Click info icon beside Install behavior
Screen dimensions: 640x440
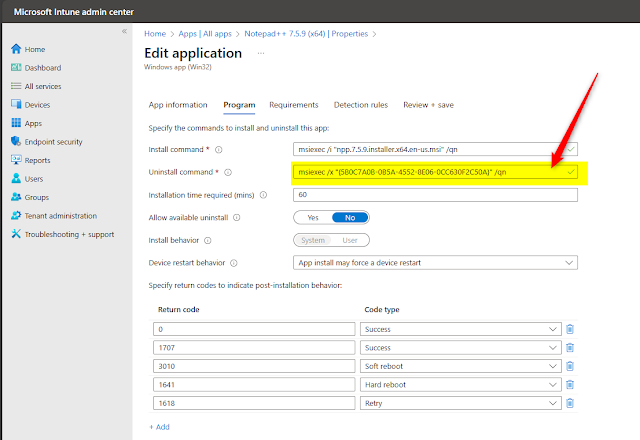[208, 240]
